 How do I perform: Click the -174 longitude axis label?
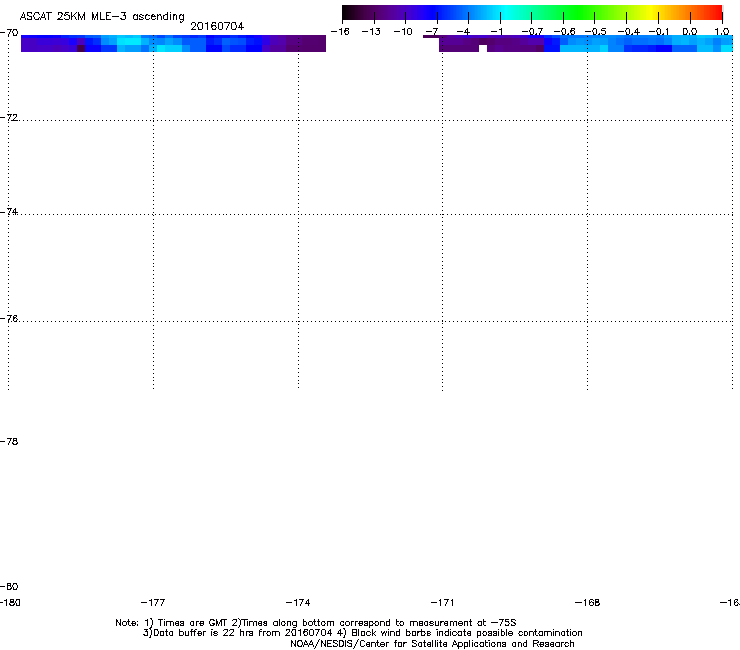298,603
